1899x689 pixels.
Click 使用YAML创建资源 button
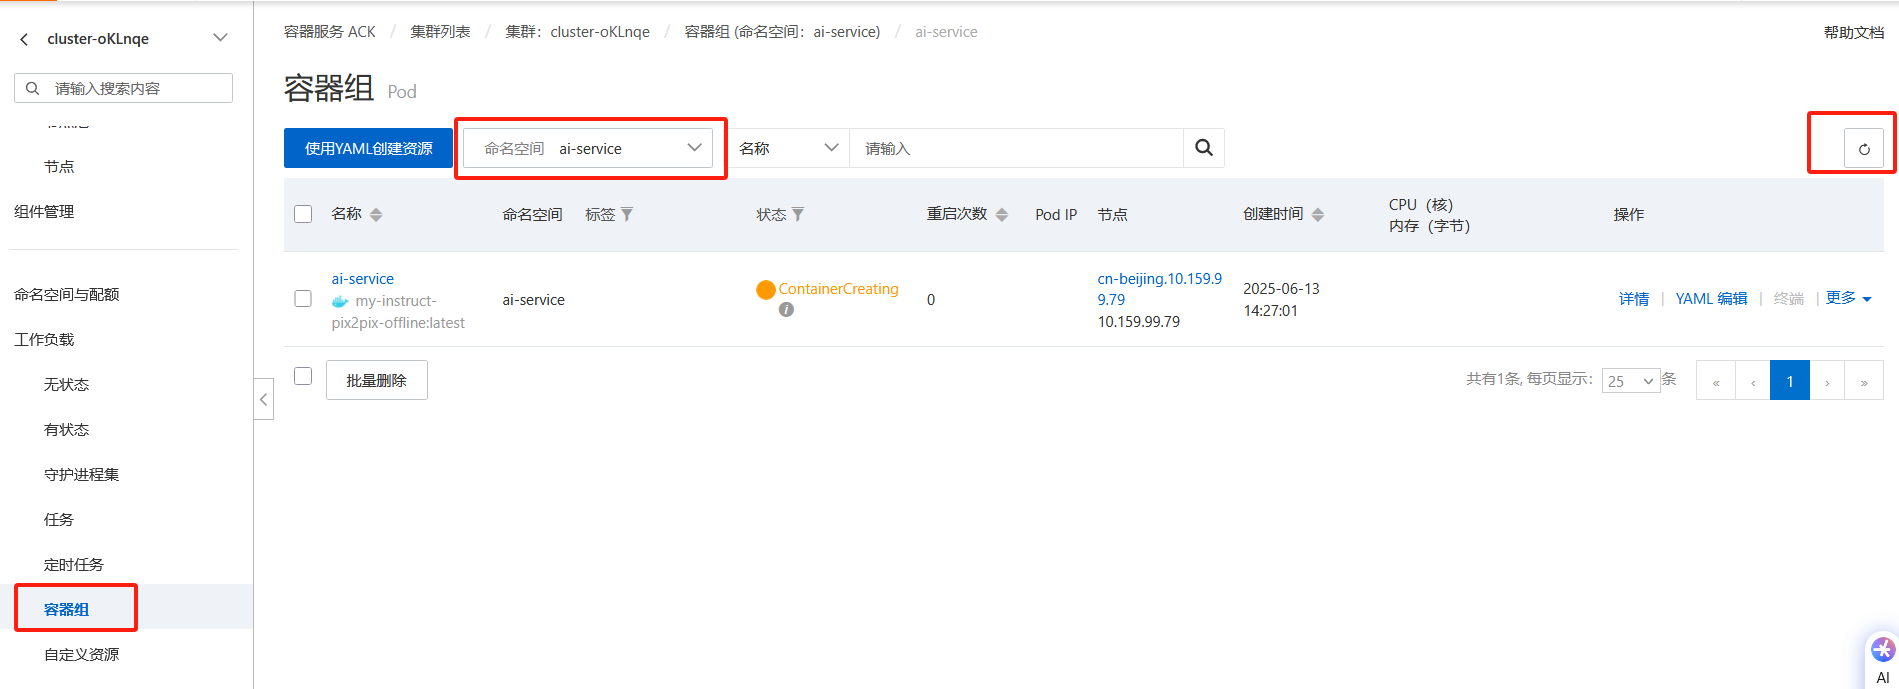368,148
